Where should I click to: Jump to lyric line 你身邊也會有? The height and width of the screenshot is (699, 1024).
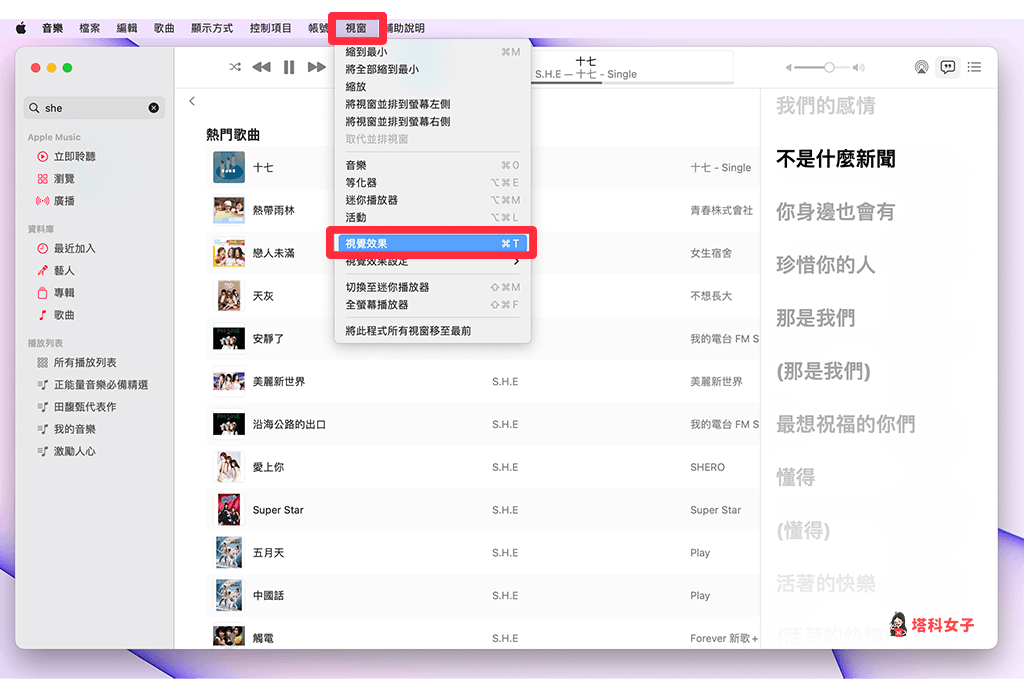pyautogui.click(x=835, y=212)
